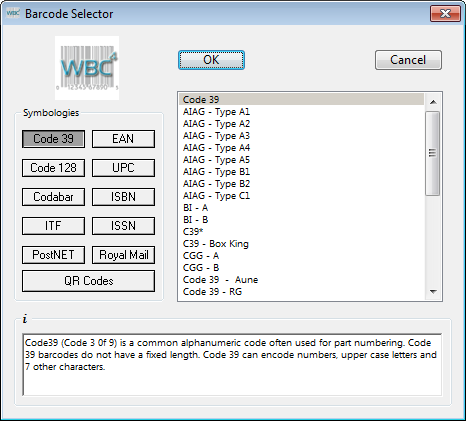Click the WBC title bar icon

(13, 13)
